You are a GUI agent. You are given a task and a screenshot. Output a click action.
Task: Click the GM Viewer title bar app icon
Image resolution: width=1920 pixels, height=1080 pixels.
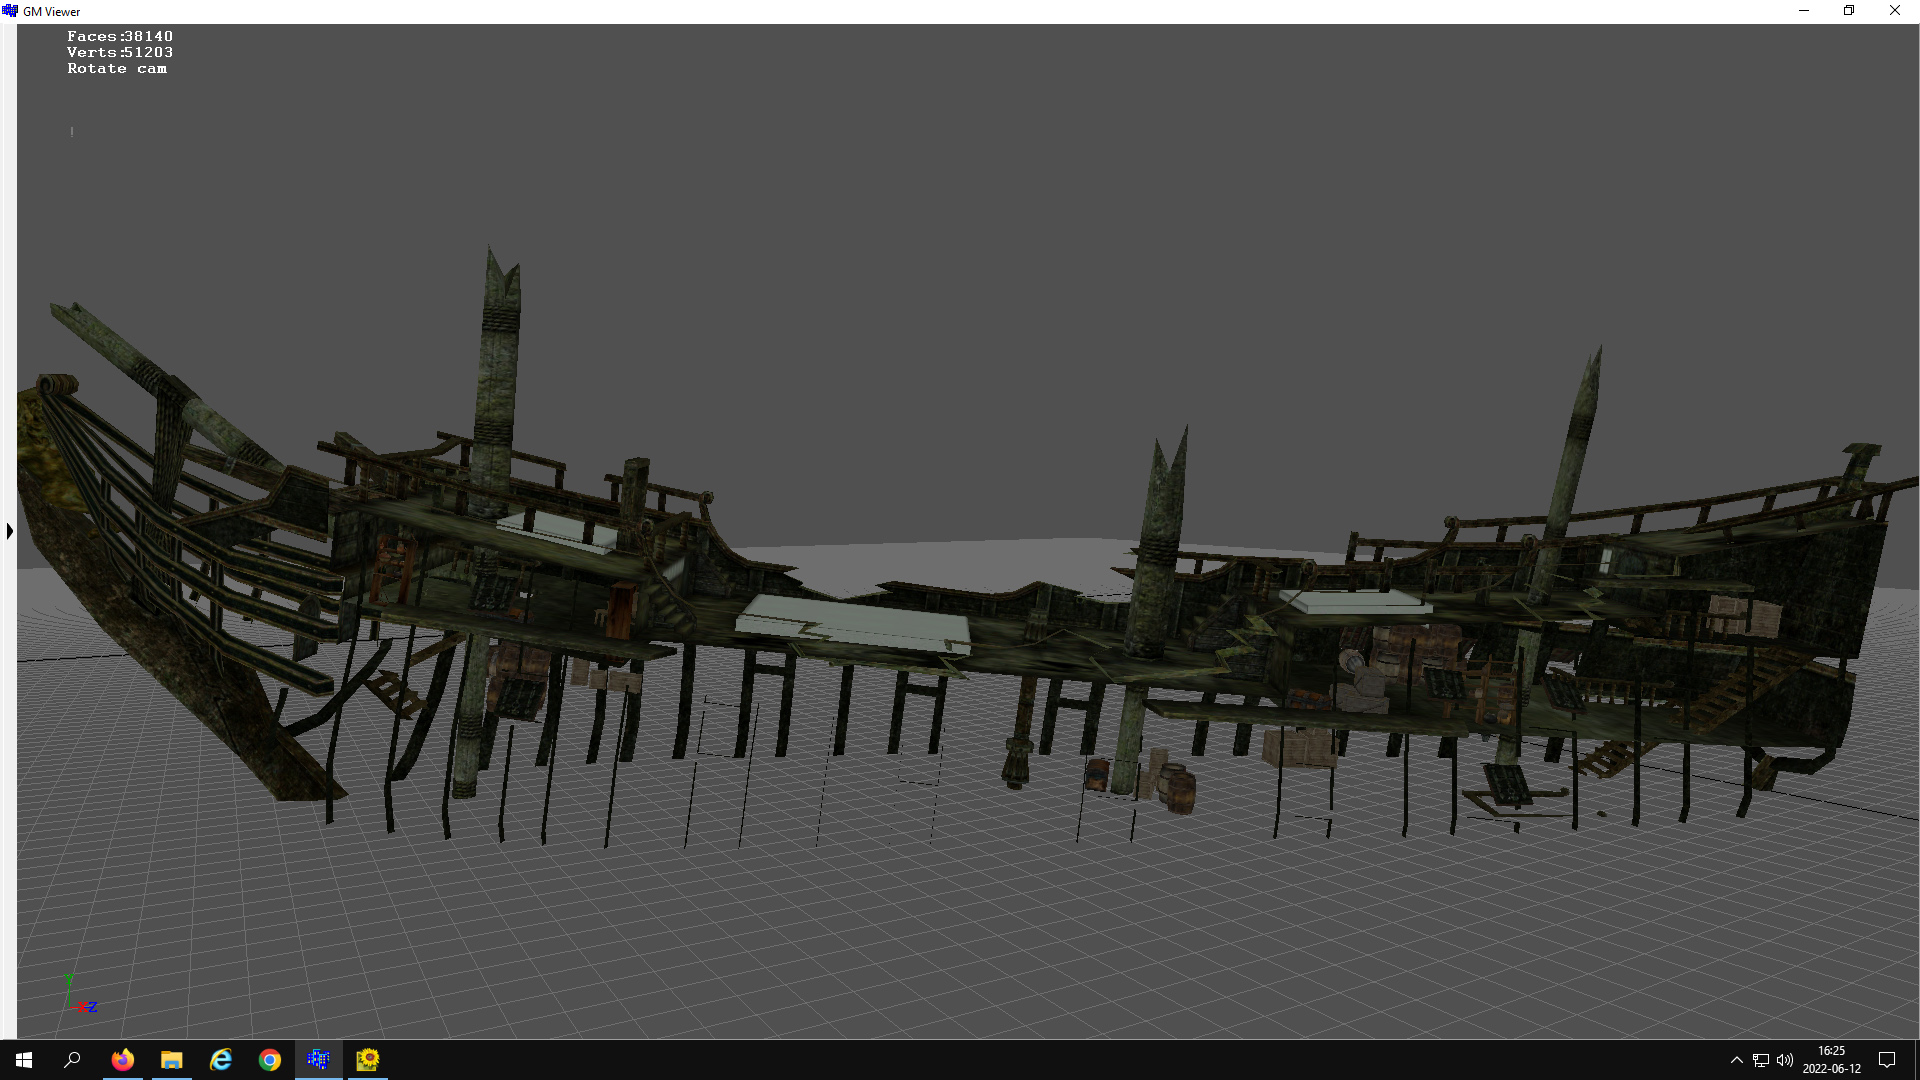(10, 11)
